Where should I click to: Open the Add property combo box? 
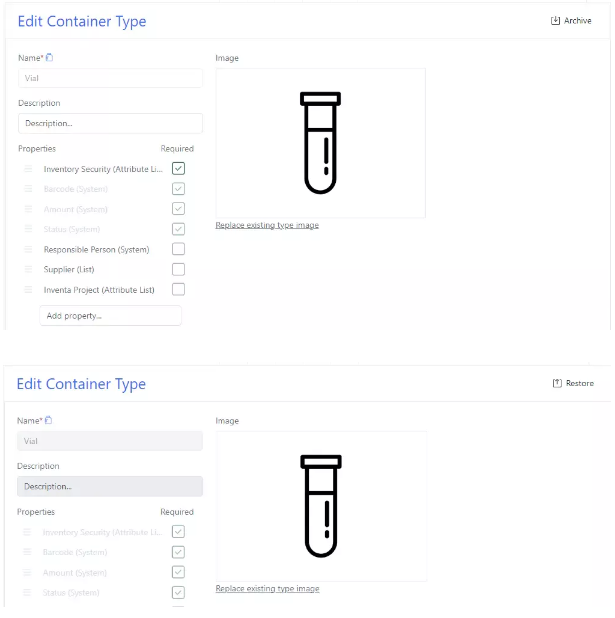click(110, 316)
